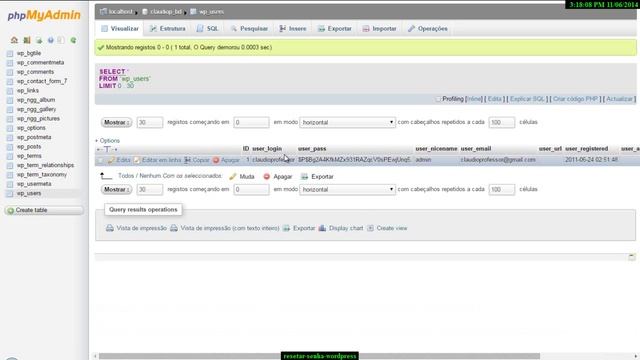This screenshot has width=640, height=360.
Task: Open the SQL tab
Action: pos(207,29)
